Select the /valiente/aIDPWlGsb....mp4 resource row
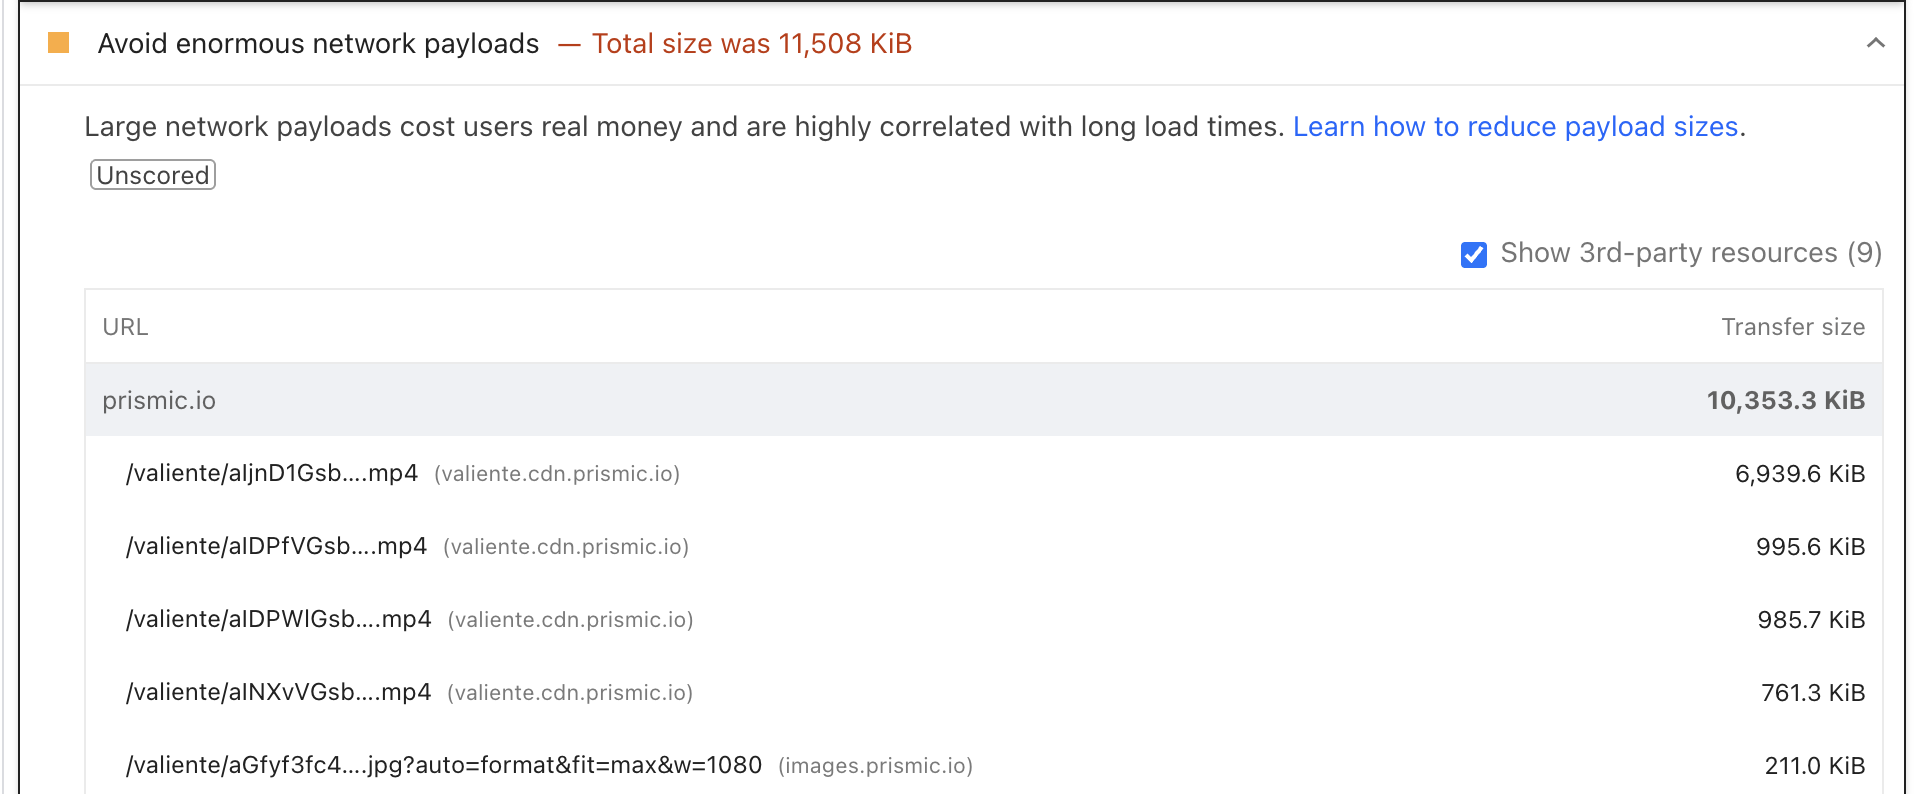 pos(278,619)
